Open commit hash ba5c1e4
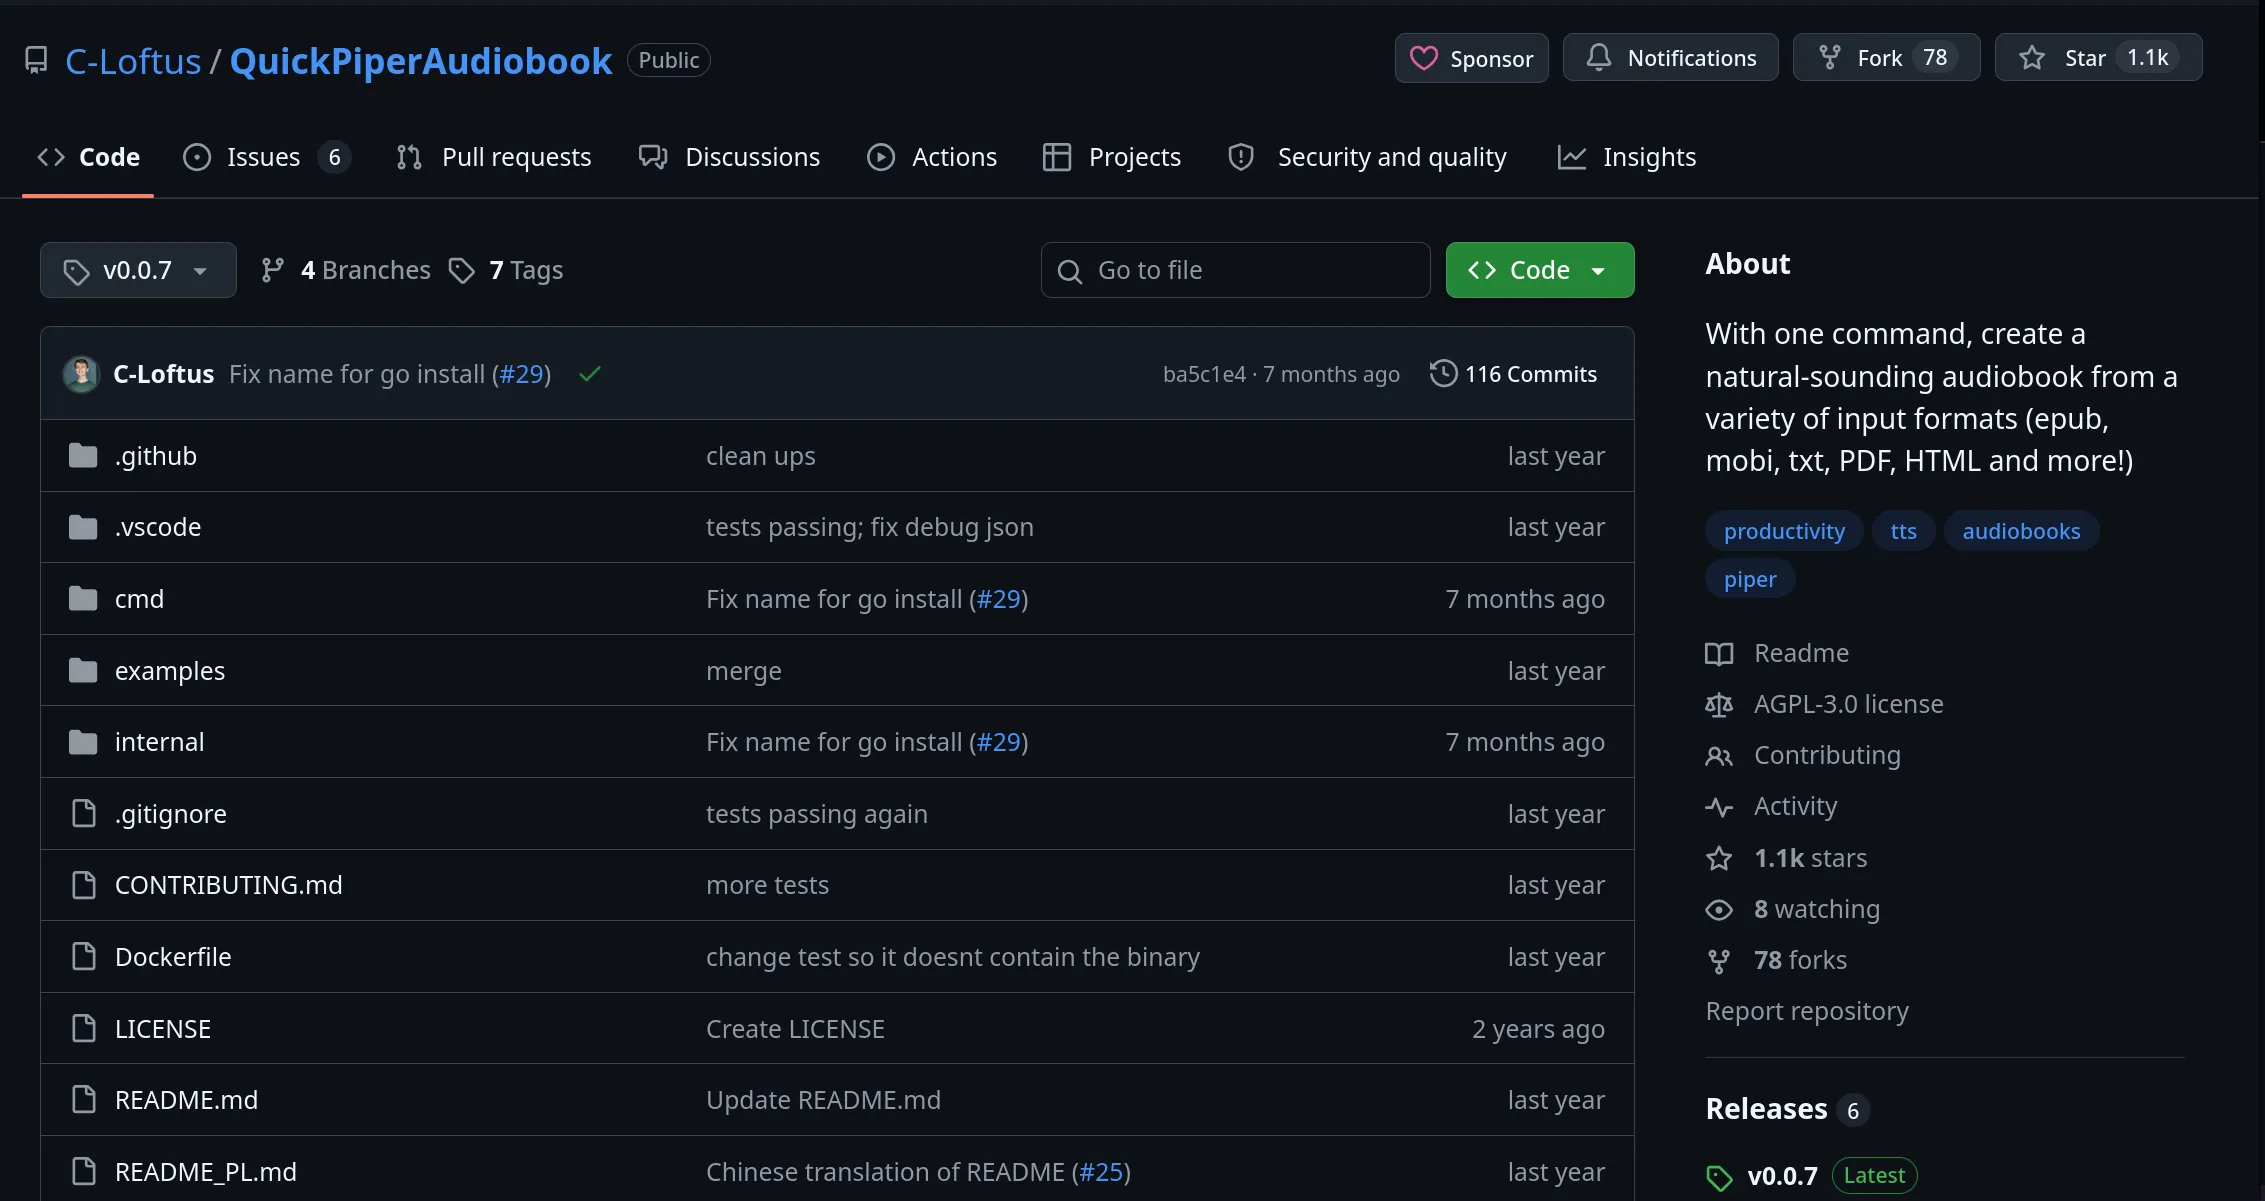The width and height of the screenshot is (2265, 1201). (x=1204, y=374)
